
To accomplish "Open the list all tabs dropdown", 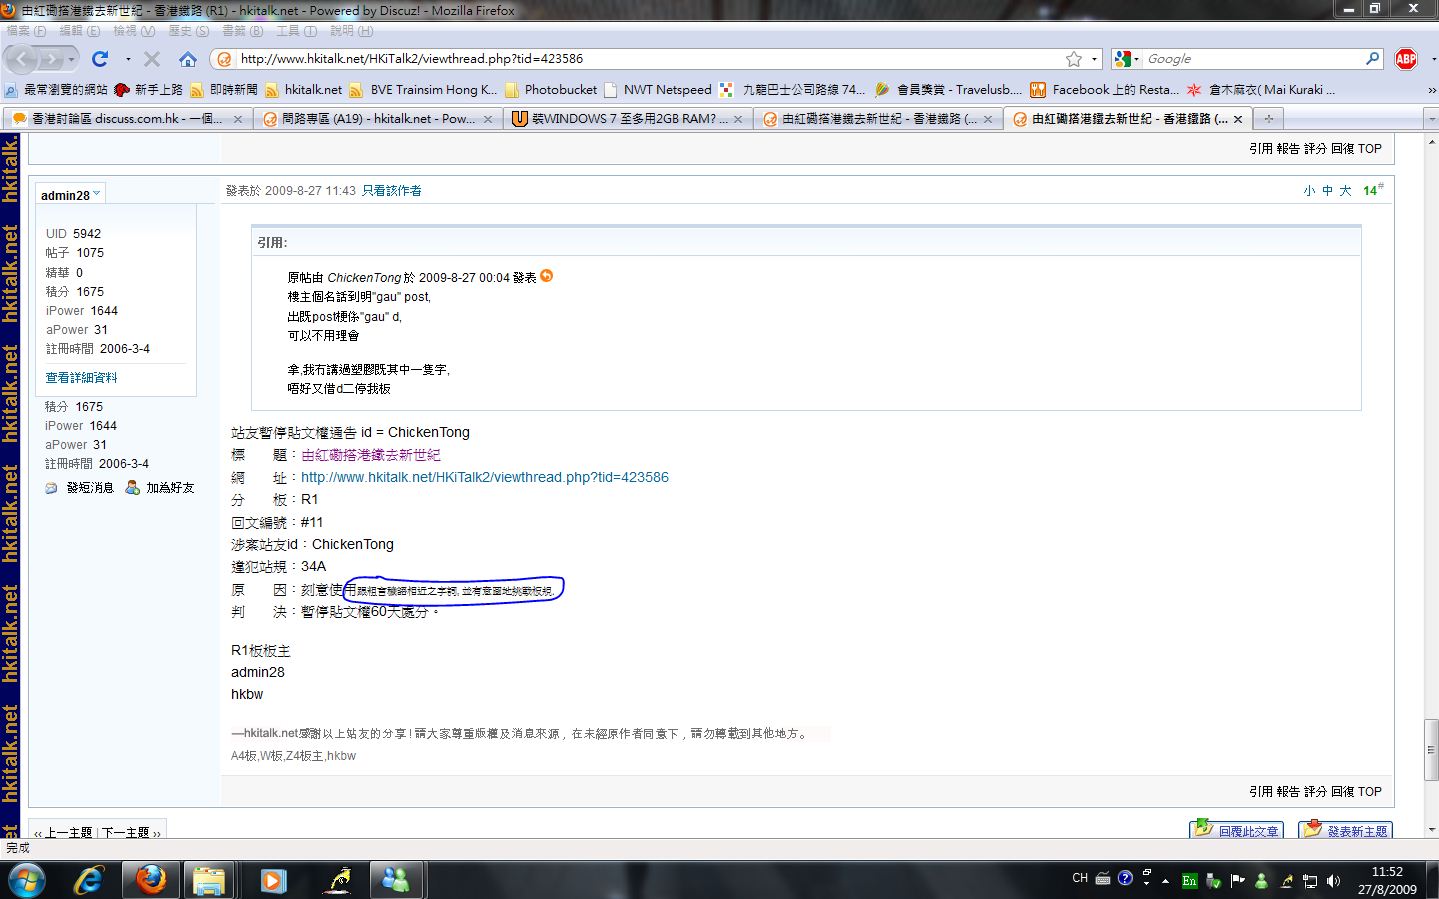I will click(1430, 119).
